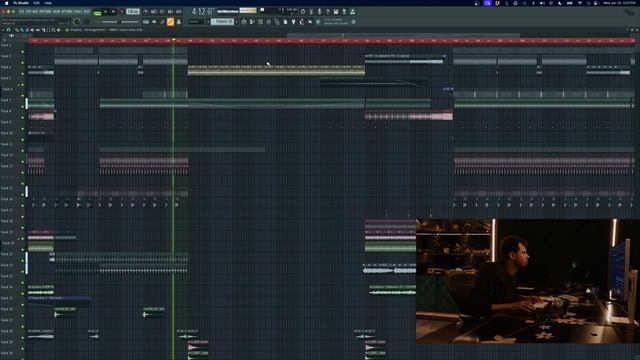Click the export/render icon in top toolbar
Image resolution: width=640 pixels, height=360 pixels.
[344, 12]
